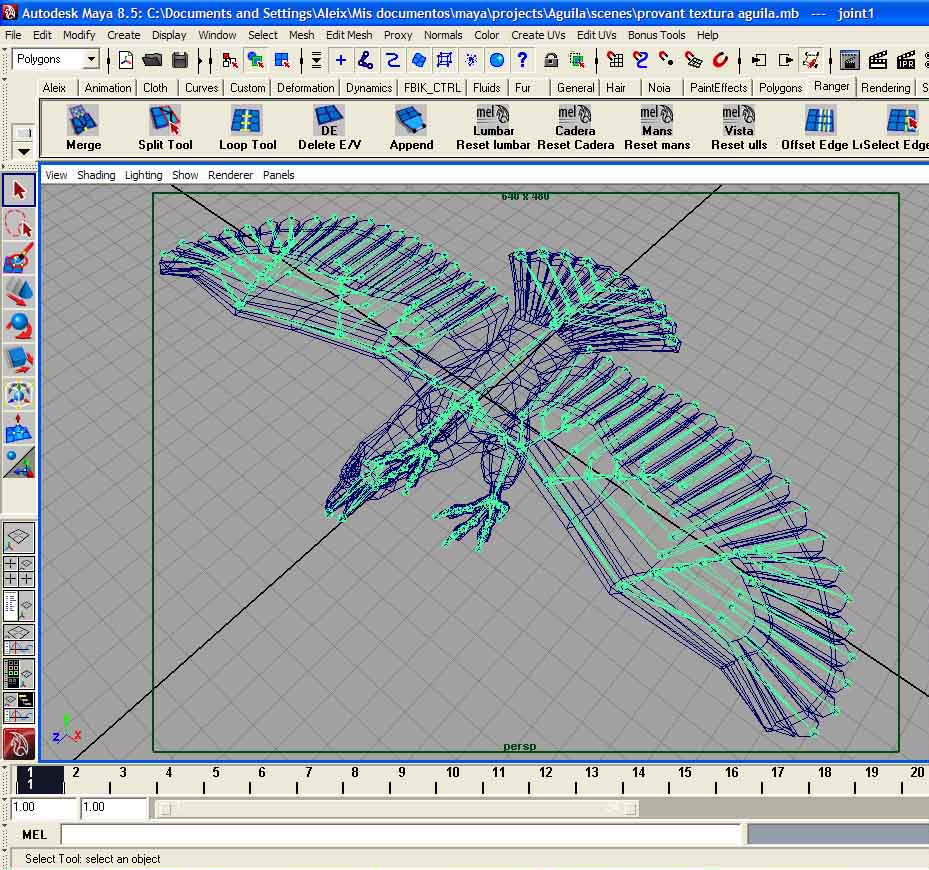This screenshot has width=929, height=870.
Task: Enable snap to curves
Action: click(640, 60)
